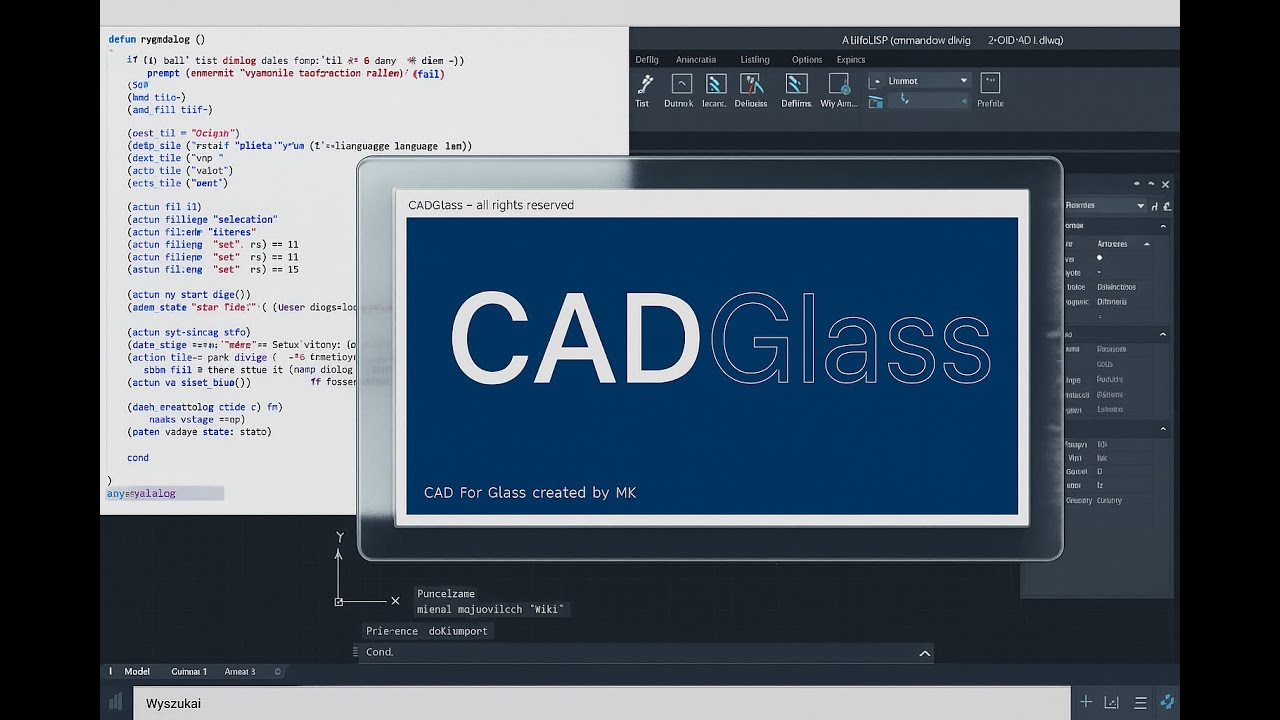Click 'mienal majuovilcch "Wiki"' text
Image resolution: width=1280 pixels, height=720 pixels.
coord(491,609)
